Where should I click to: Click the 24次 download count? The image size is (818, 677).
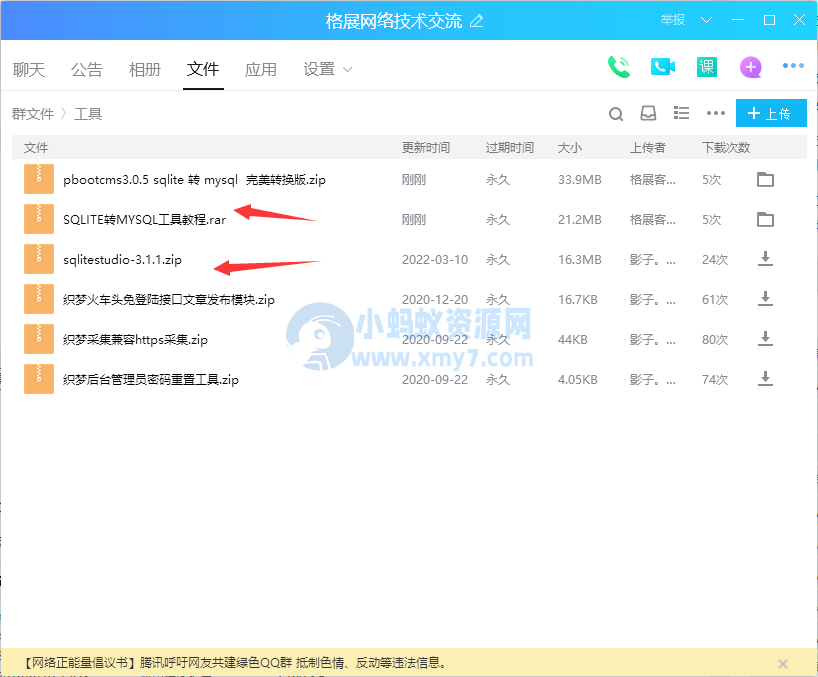coord(715,260)
